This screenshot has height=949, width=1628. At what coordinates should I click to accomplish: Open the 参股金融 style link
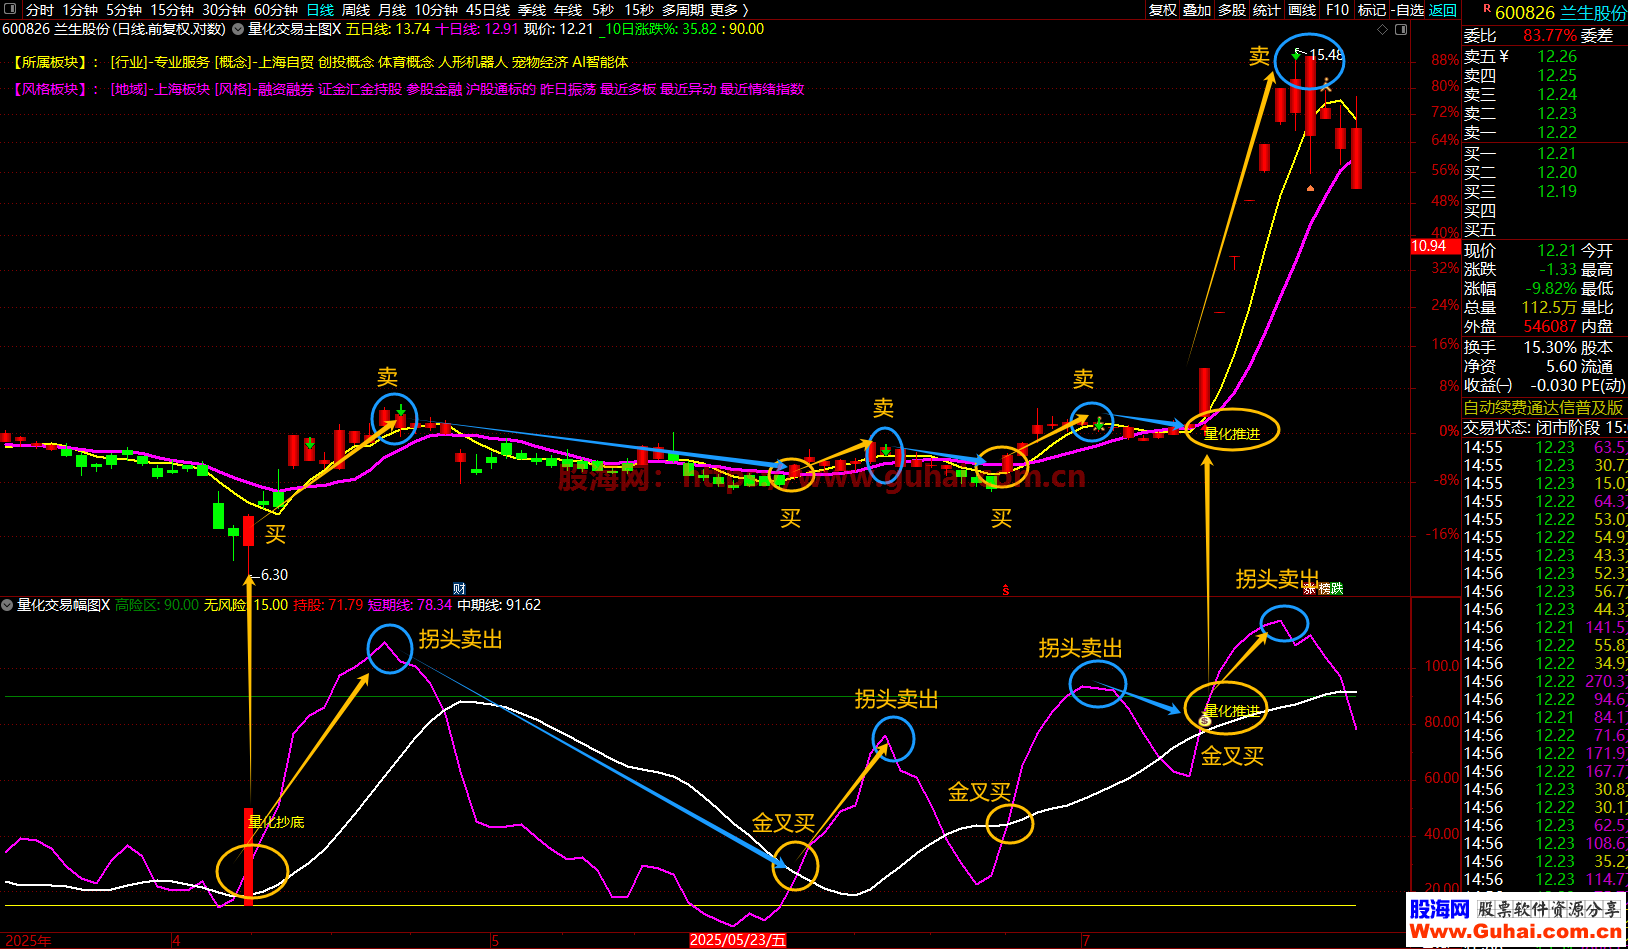pyautogui.click(x=434, y=89)
